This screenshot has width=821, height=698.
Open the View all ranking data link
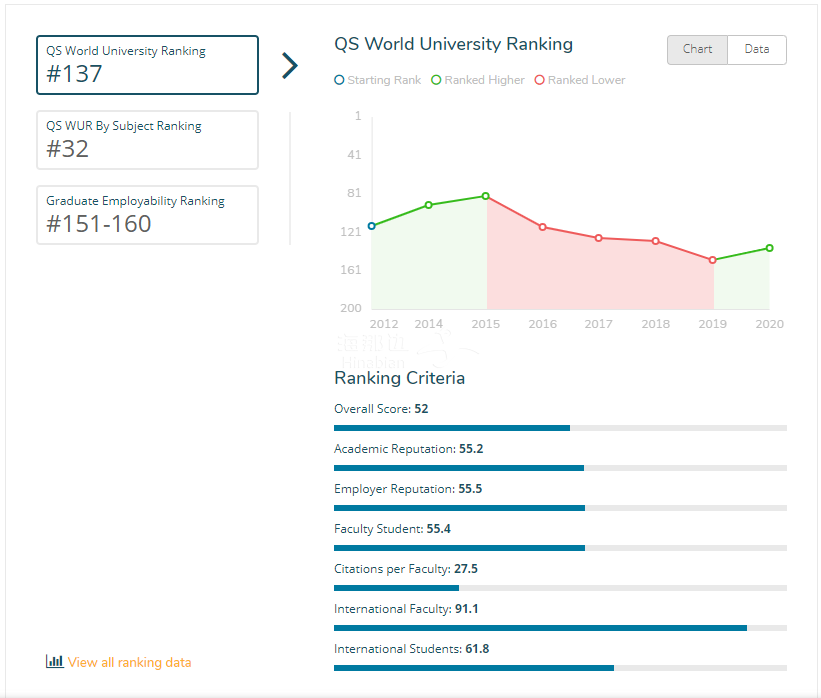[129, 662]
